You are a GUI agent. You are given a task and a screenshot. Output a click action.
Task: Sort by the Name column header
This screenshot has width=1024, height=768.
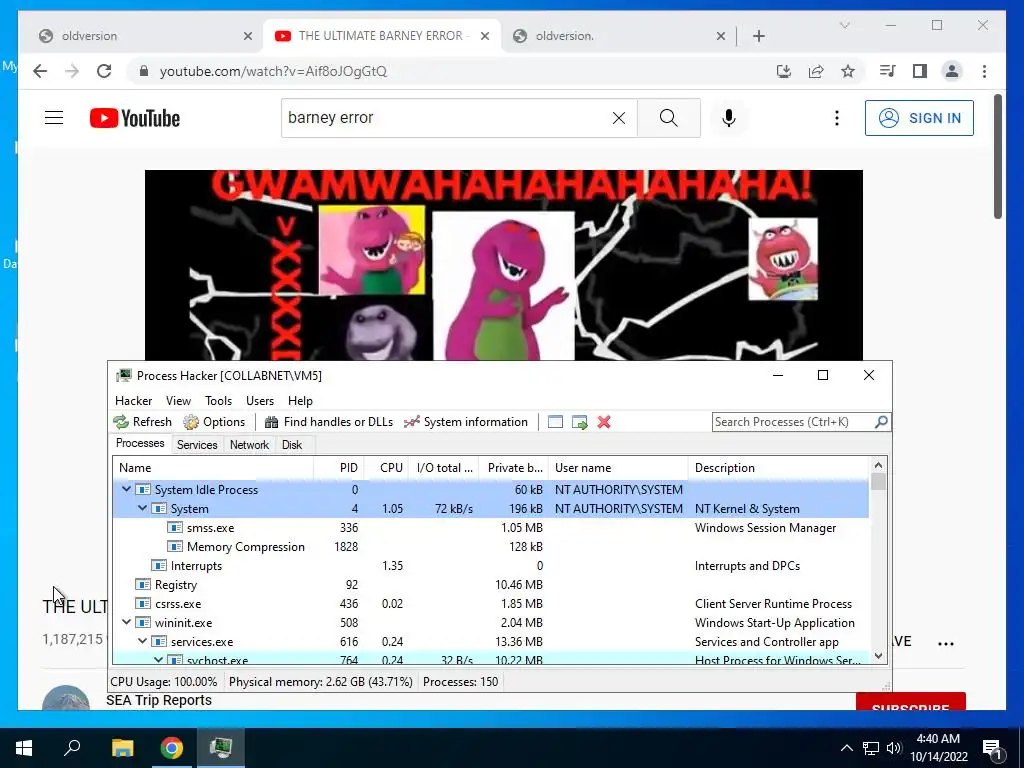[214, 468]
